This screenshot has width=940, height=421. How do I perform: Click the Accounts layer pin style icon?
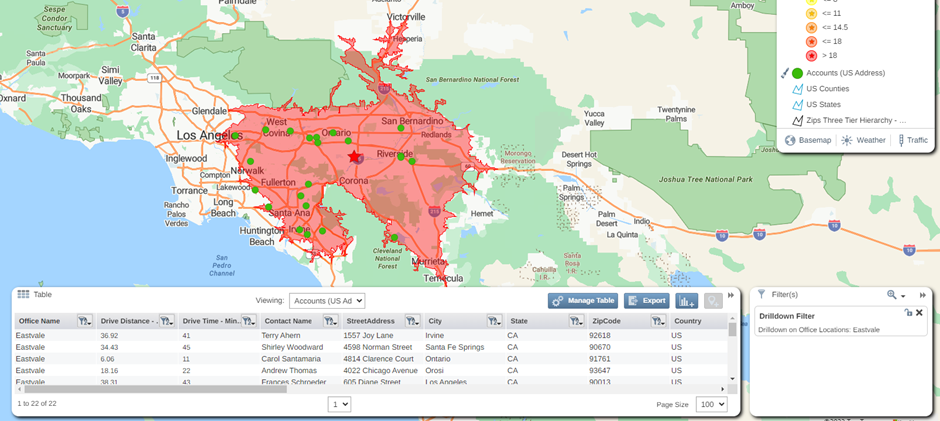(785, 73)
